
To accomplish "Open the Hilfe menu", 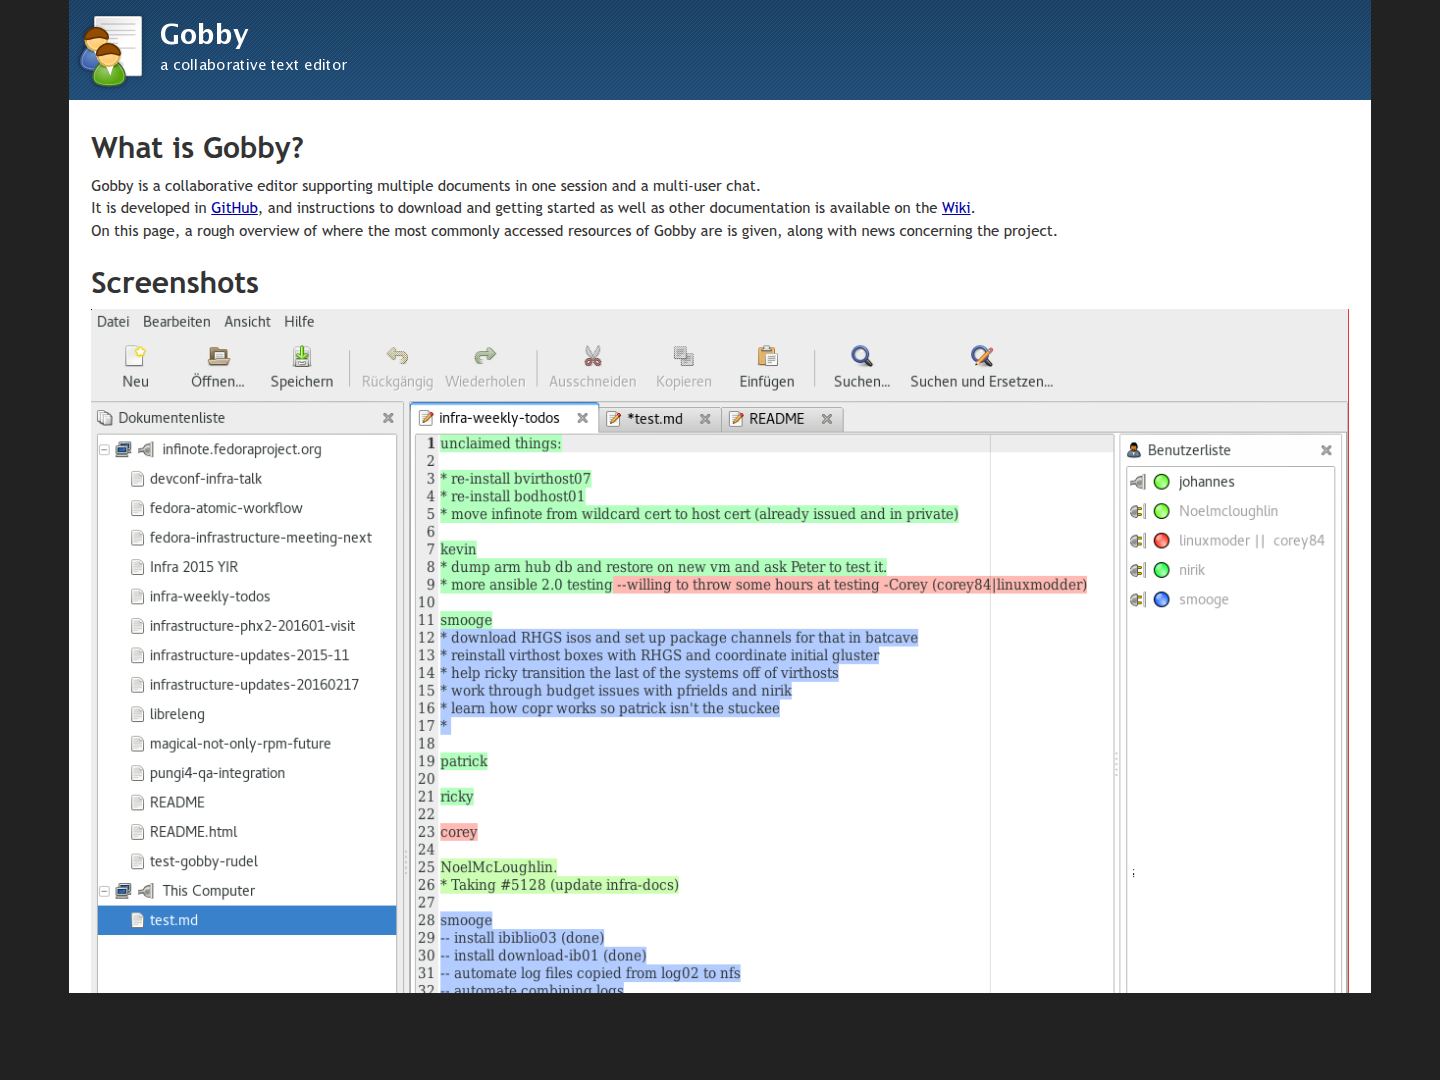I will [299, 322].
